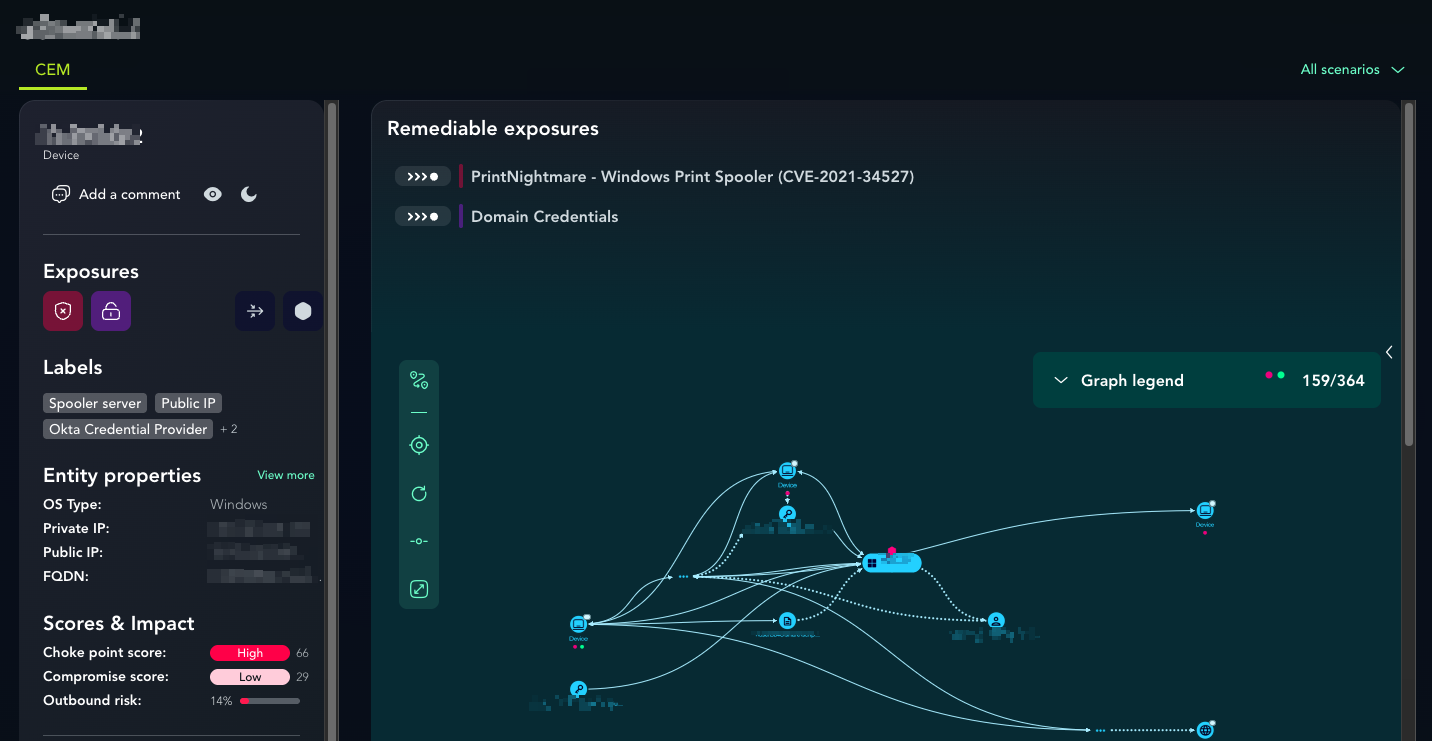Expand the collapsed right side panel arrow
Image resolution: width=1432 pixels, height=741 pixels.
pos(1389,352)
